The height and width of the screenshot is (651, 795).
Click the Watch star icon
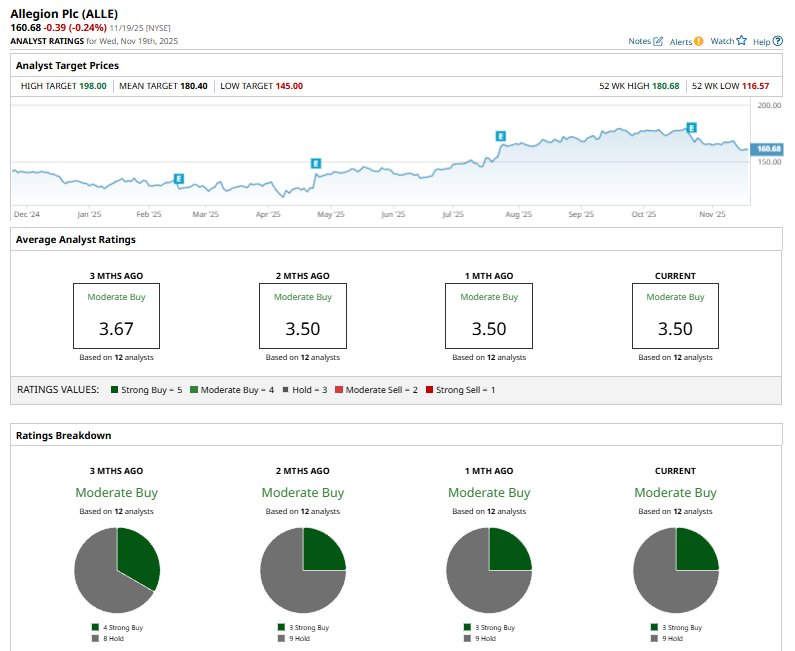742,41
